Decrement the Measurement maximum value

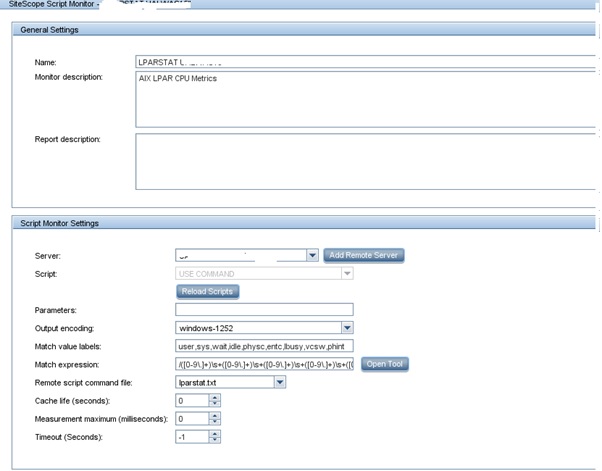(215, 422)
